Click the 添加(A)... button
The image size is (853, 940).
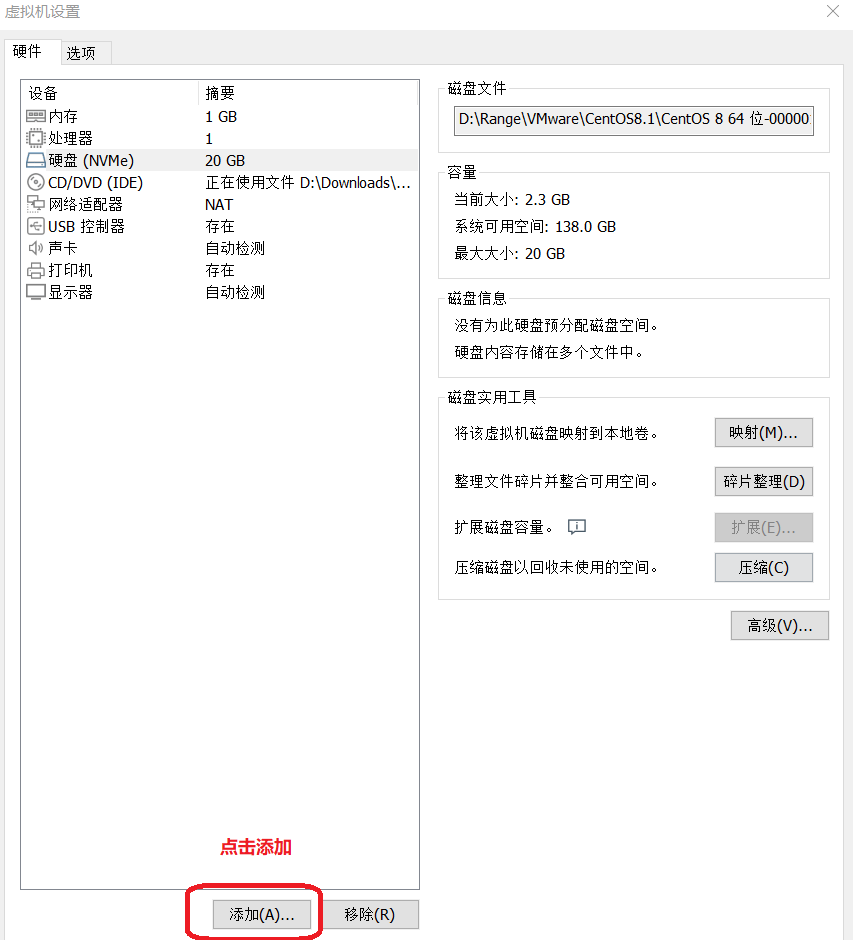pyautogui.click(x=262, y=914)
